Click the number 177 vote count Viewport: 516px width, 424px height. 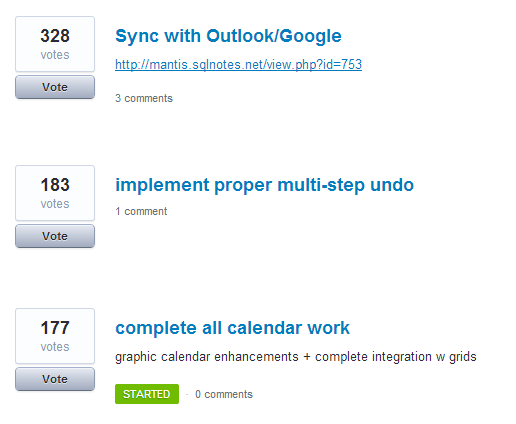(x=55, y=328)
